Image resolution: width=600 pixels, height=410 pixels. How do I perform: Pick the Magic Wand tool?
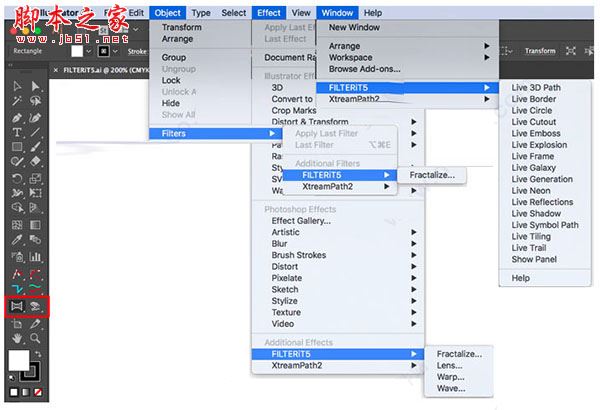pos(17,101)
